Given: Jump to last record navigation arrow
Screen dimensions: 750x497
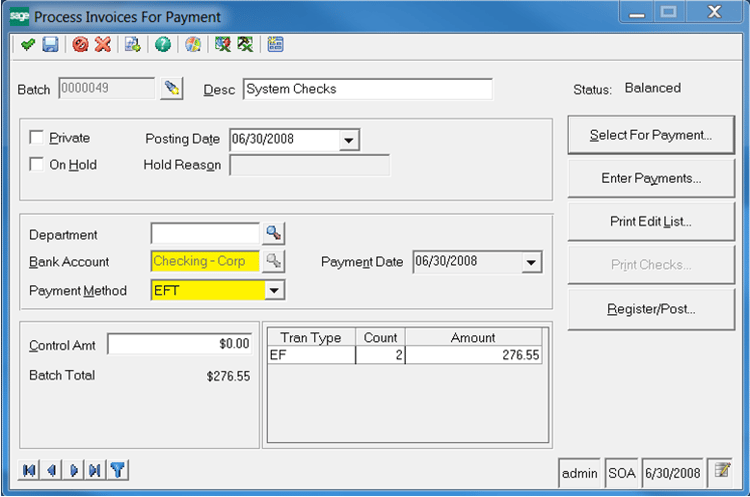Looking at the screenshot, I should (94, 469).
